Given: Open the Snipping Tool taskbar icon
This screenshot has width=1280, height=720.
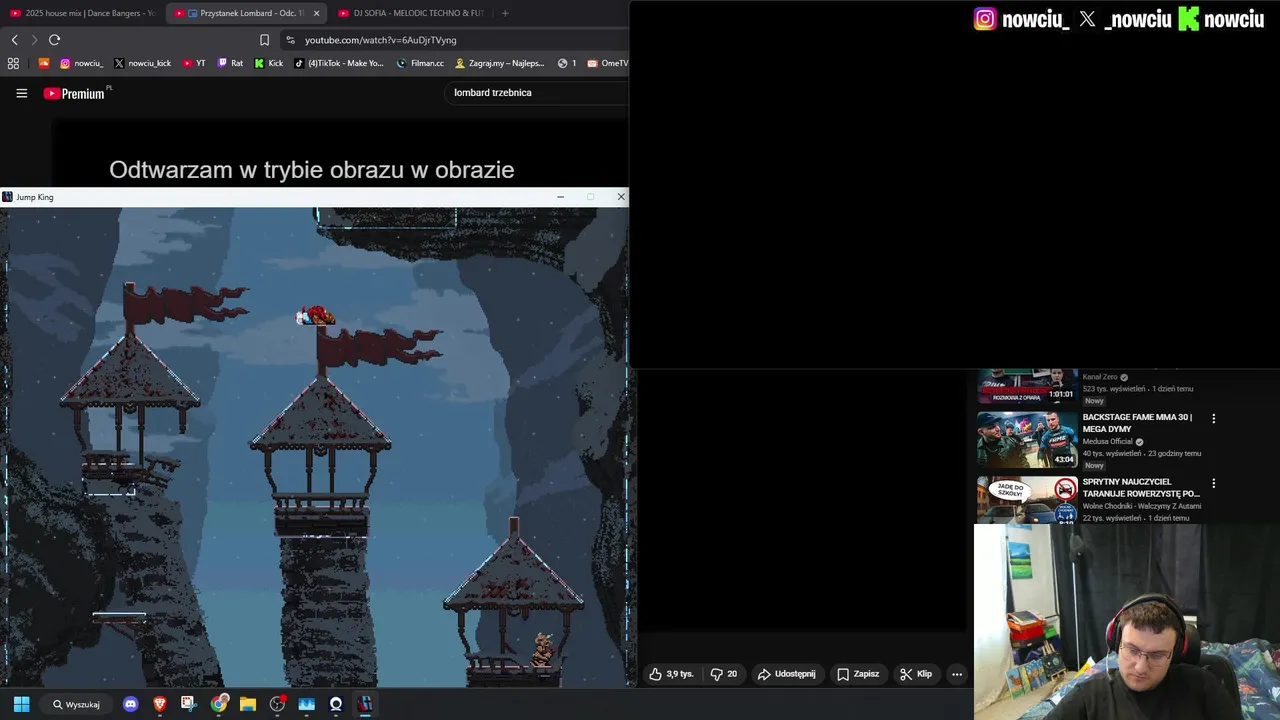Looking at the screenshot, I should (x=188, y=704).
